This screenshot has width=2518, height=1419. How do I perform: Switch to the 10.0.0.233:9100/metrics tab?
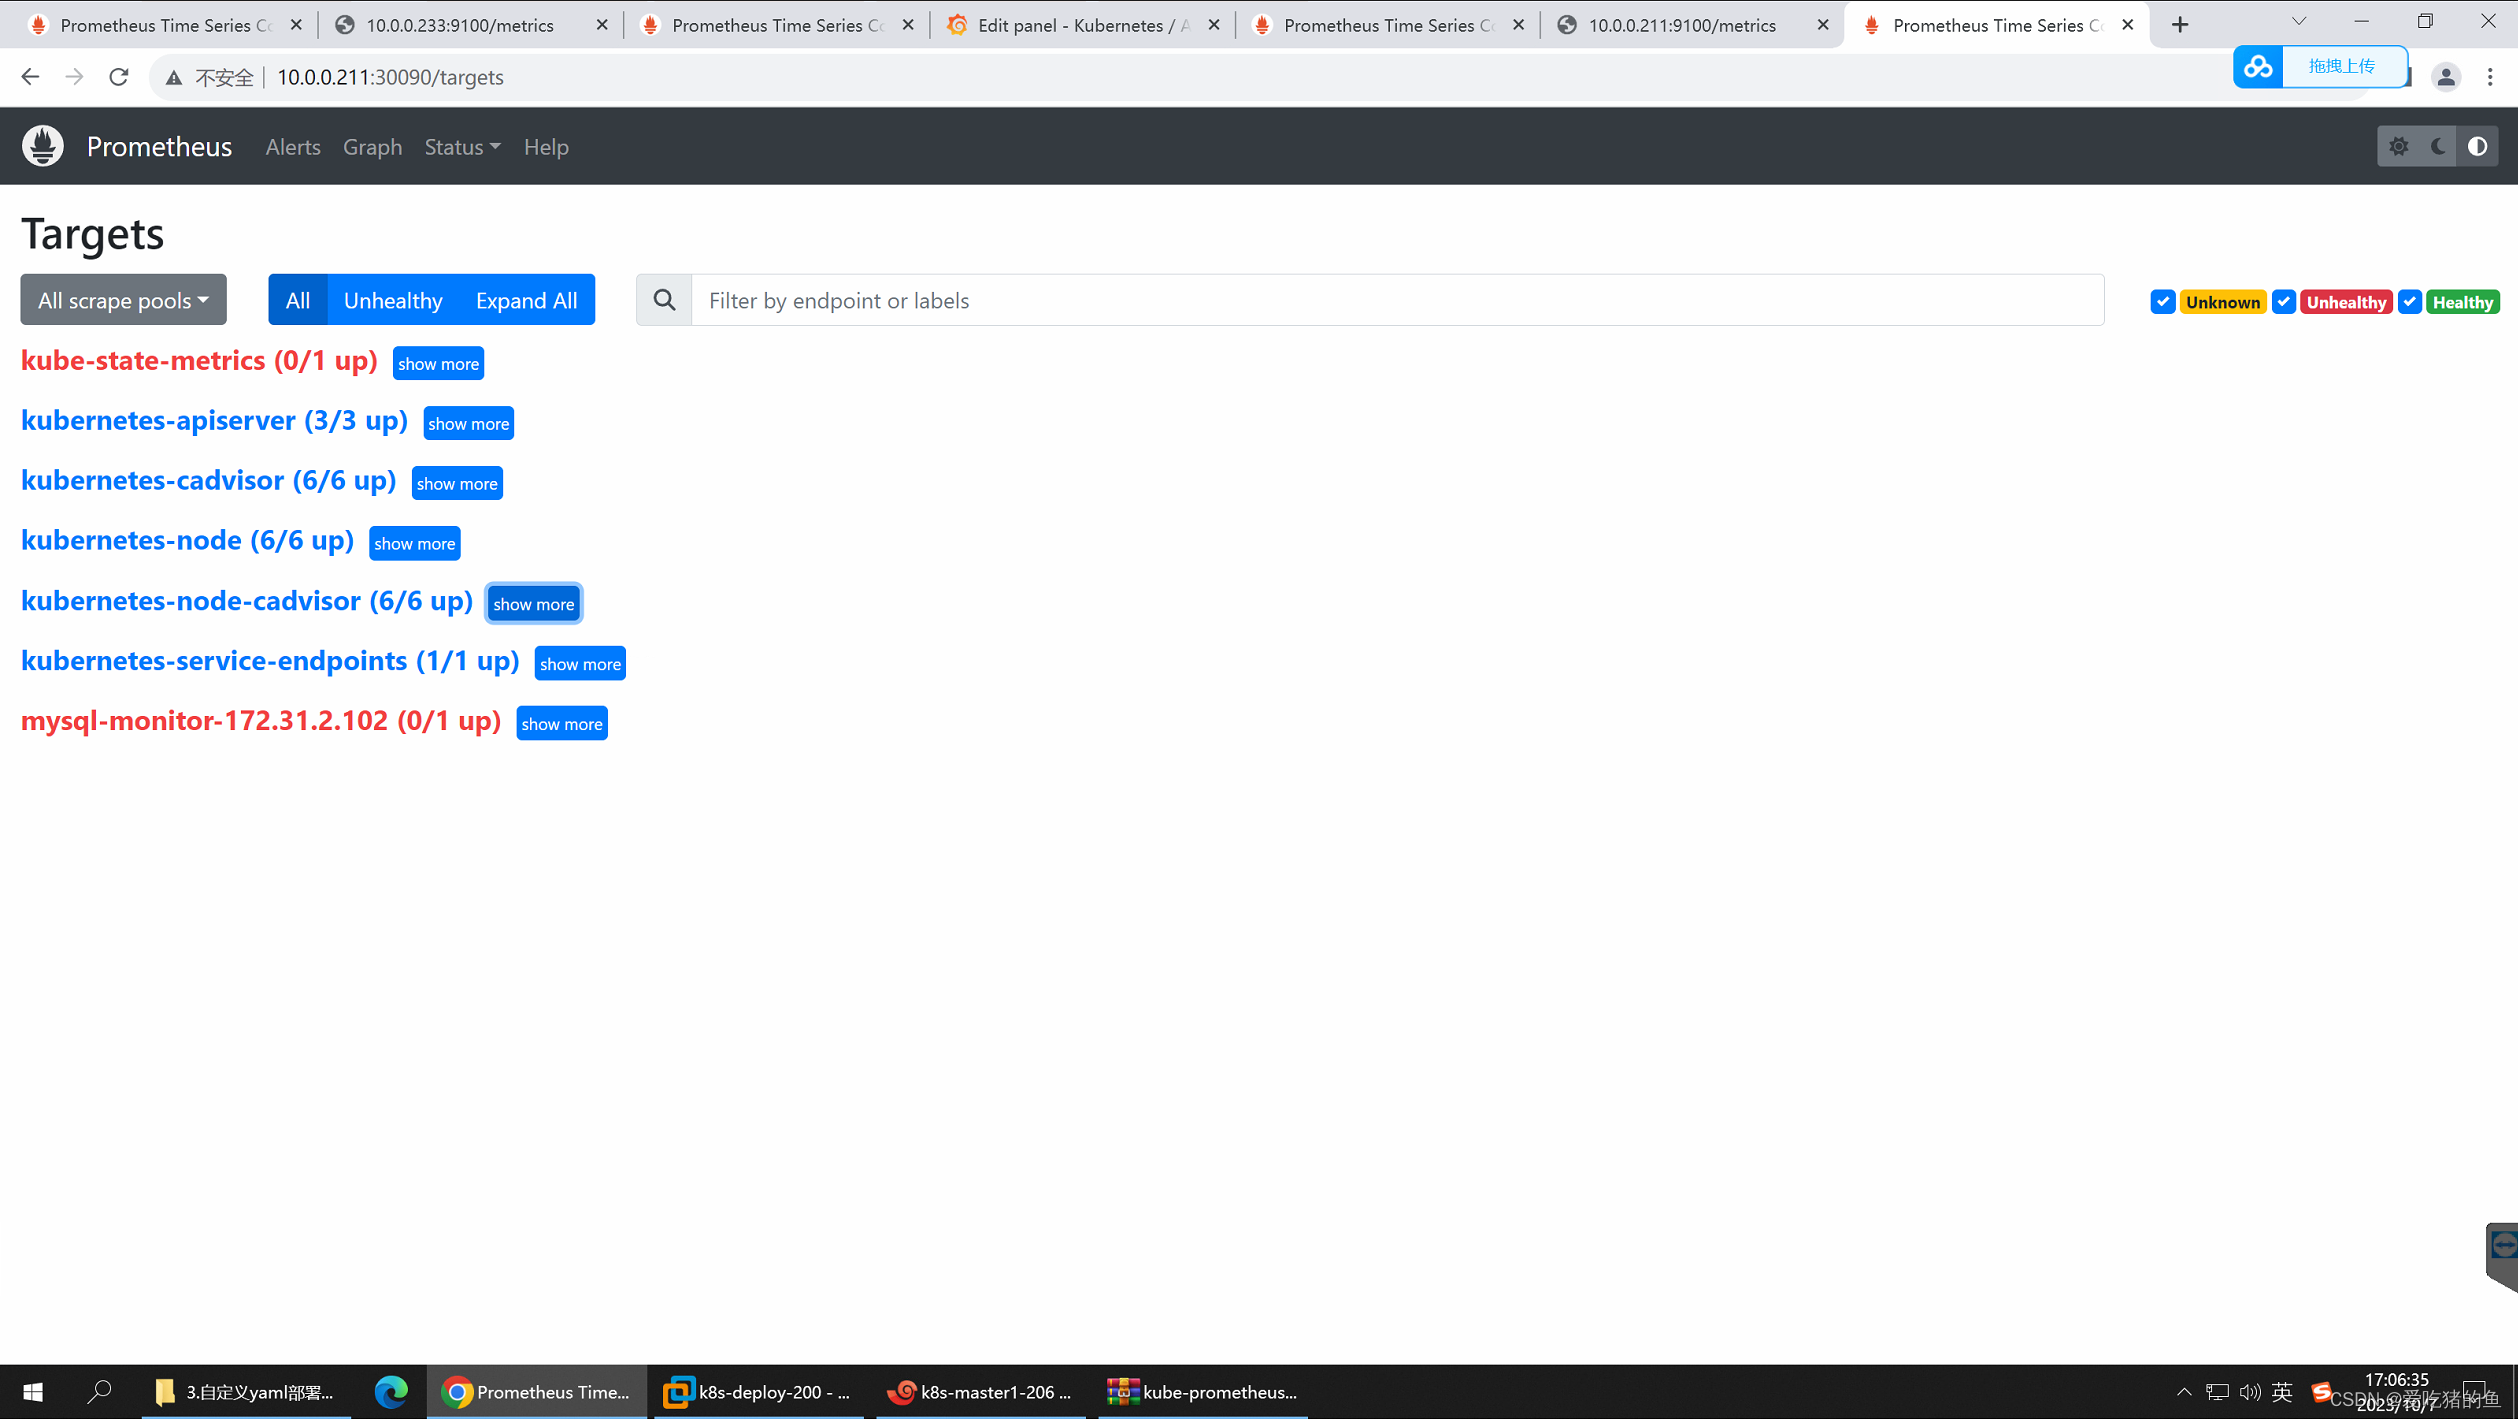[460, 25]
